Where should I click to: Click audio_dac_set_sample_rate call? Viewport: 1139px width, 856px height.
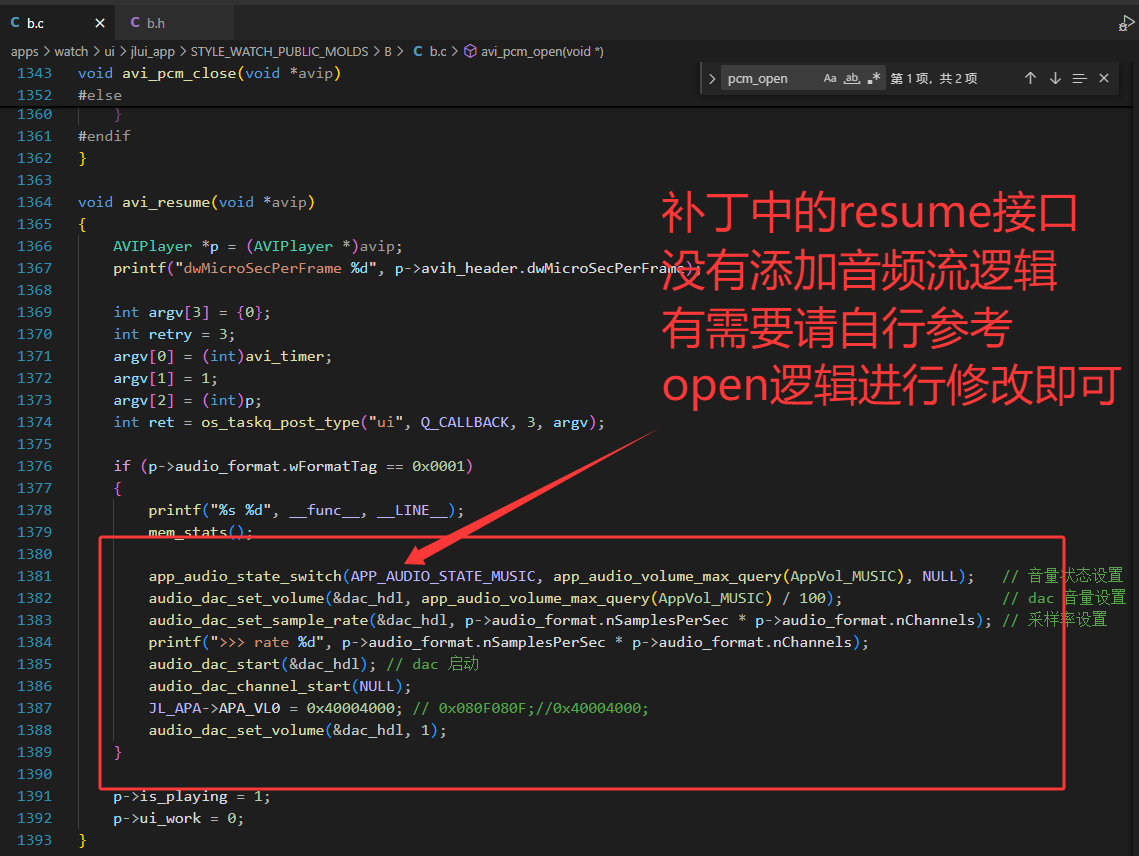coord(258,620)
